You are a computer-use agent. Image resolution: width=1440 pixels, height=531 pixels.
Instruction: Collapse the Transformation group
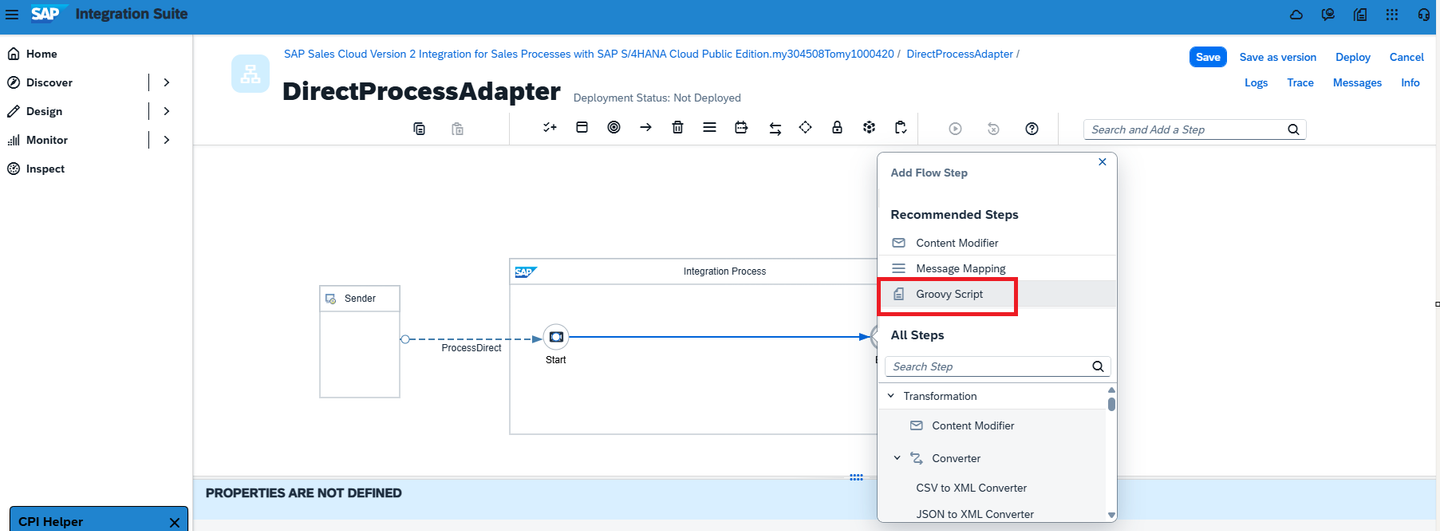pos(891,396)
